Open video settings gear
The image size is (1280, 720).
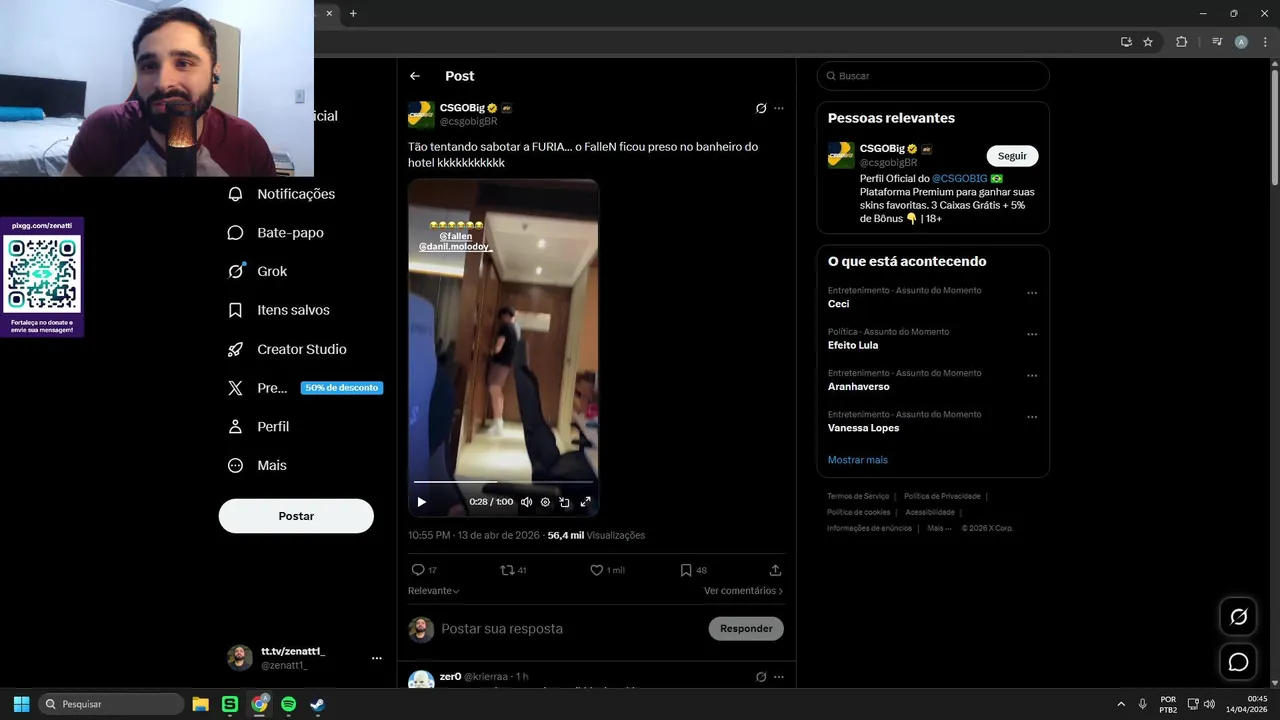coord(545,502)
